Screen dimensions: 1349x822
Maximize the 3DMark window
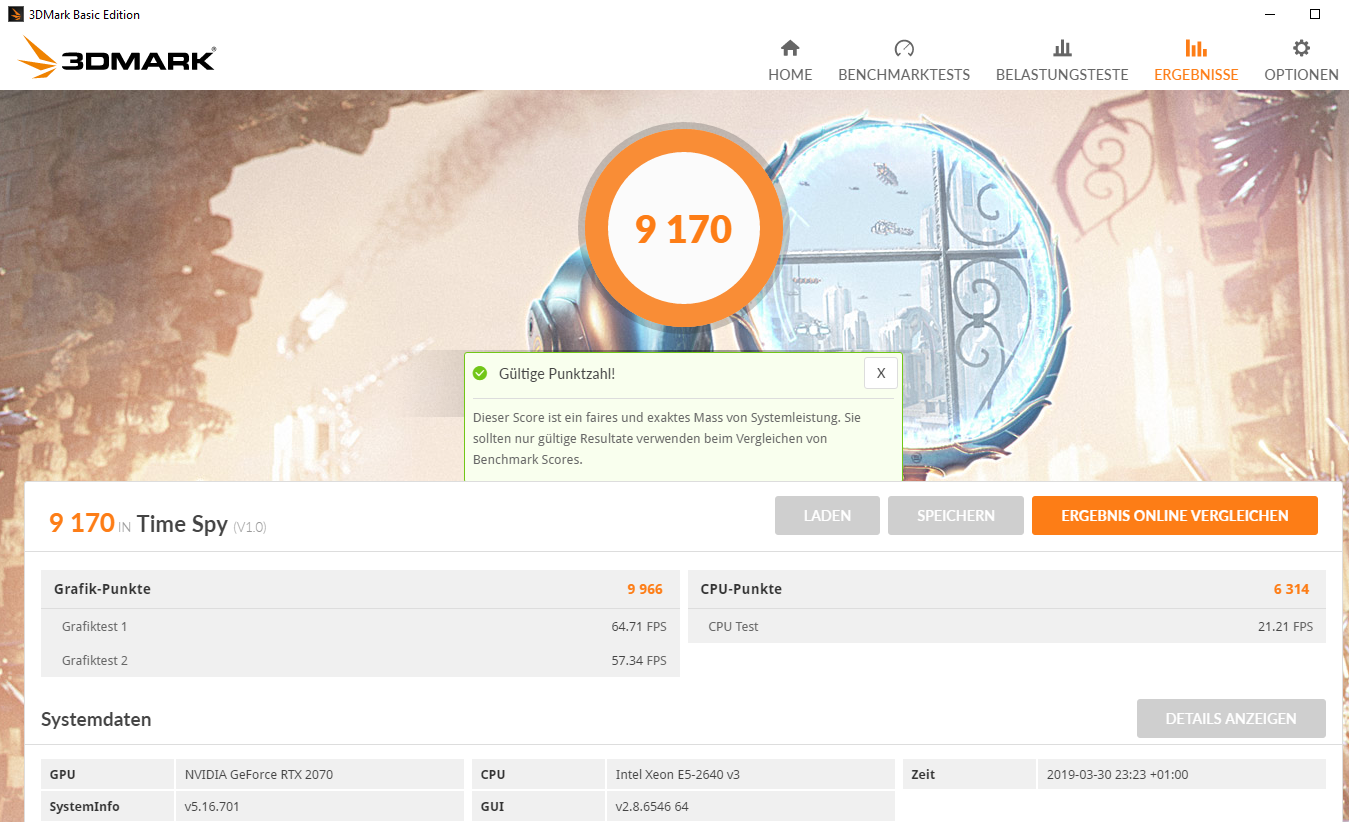pos(1315,14)
